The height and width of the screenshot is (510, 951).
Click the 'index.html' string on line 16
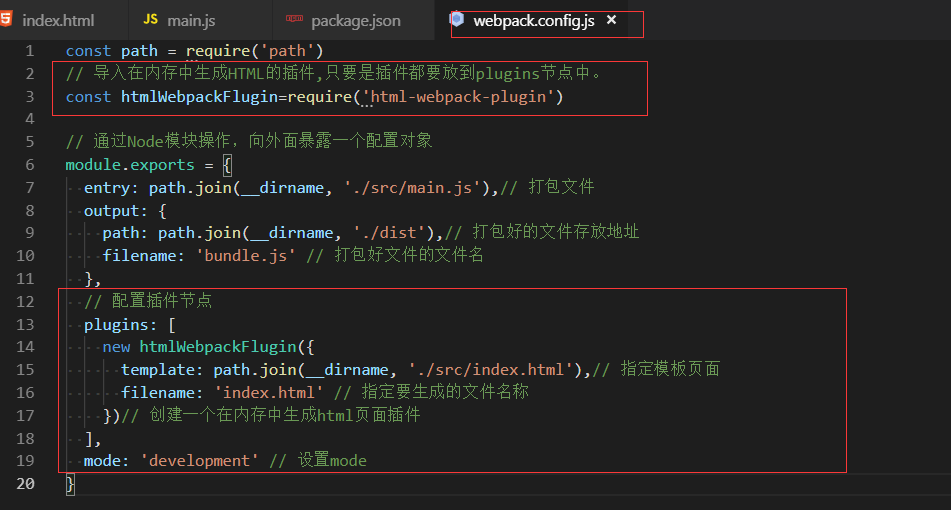(x=269, y=393)
